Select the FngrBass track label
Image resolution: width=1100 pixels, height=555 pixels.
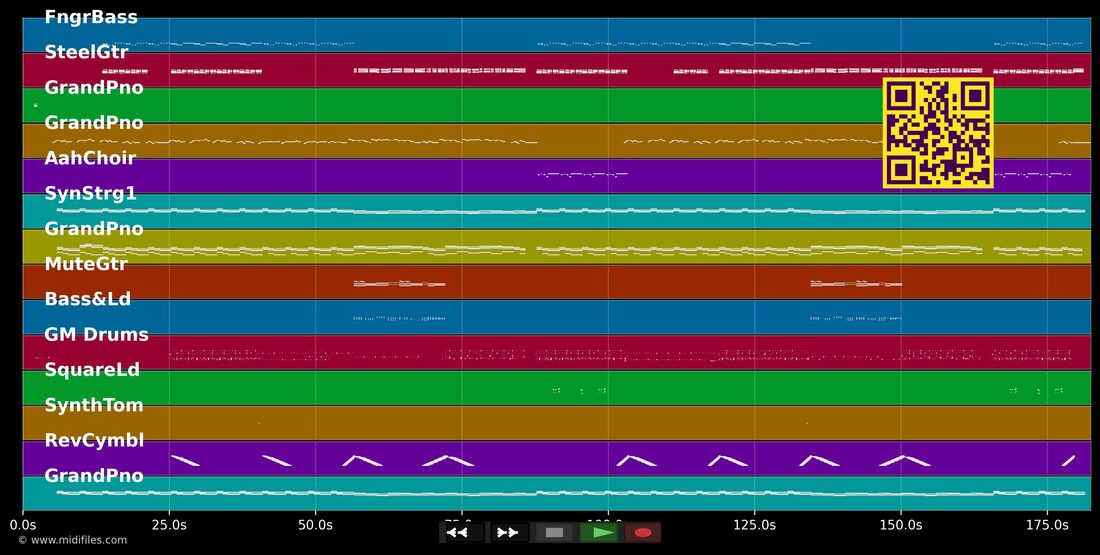pyautogui.click(x=91, y=17)
